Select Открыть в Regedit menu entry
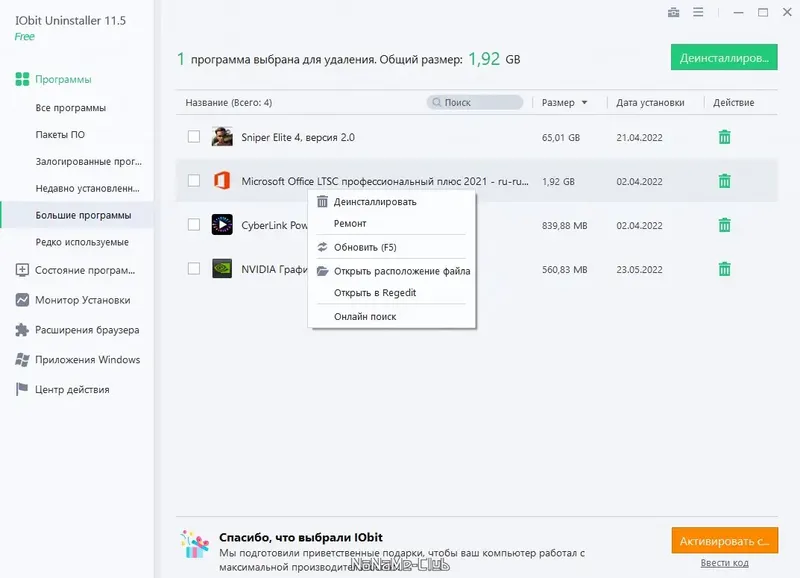Image resolution: width=800 pixels, height=578 pixels. click(375, 293)
